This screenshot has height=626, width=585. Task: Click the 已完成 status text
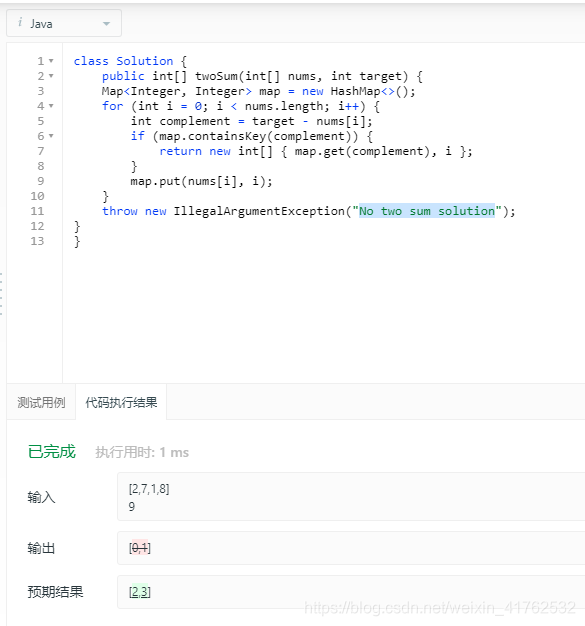(52, 452)
